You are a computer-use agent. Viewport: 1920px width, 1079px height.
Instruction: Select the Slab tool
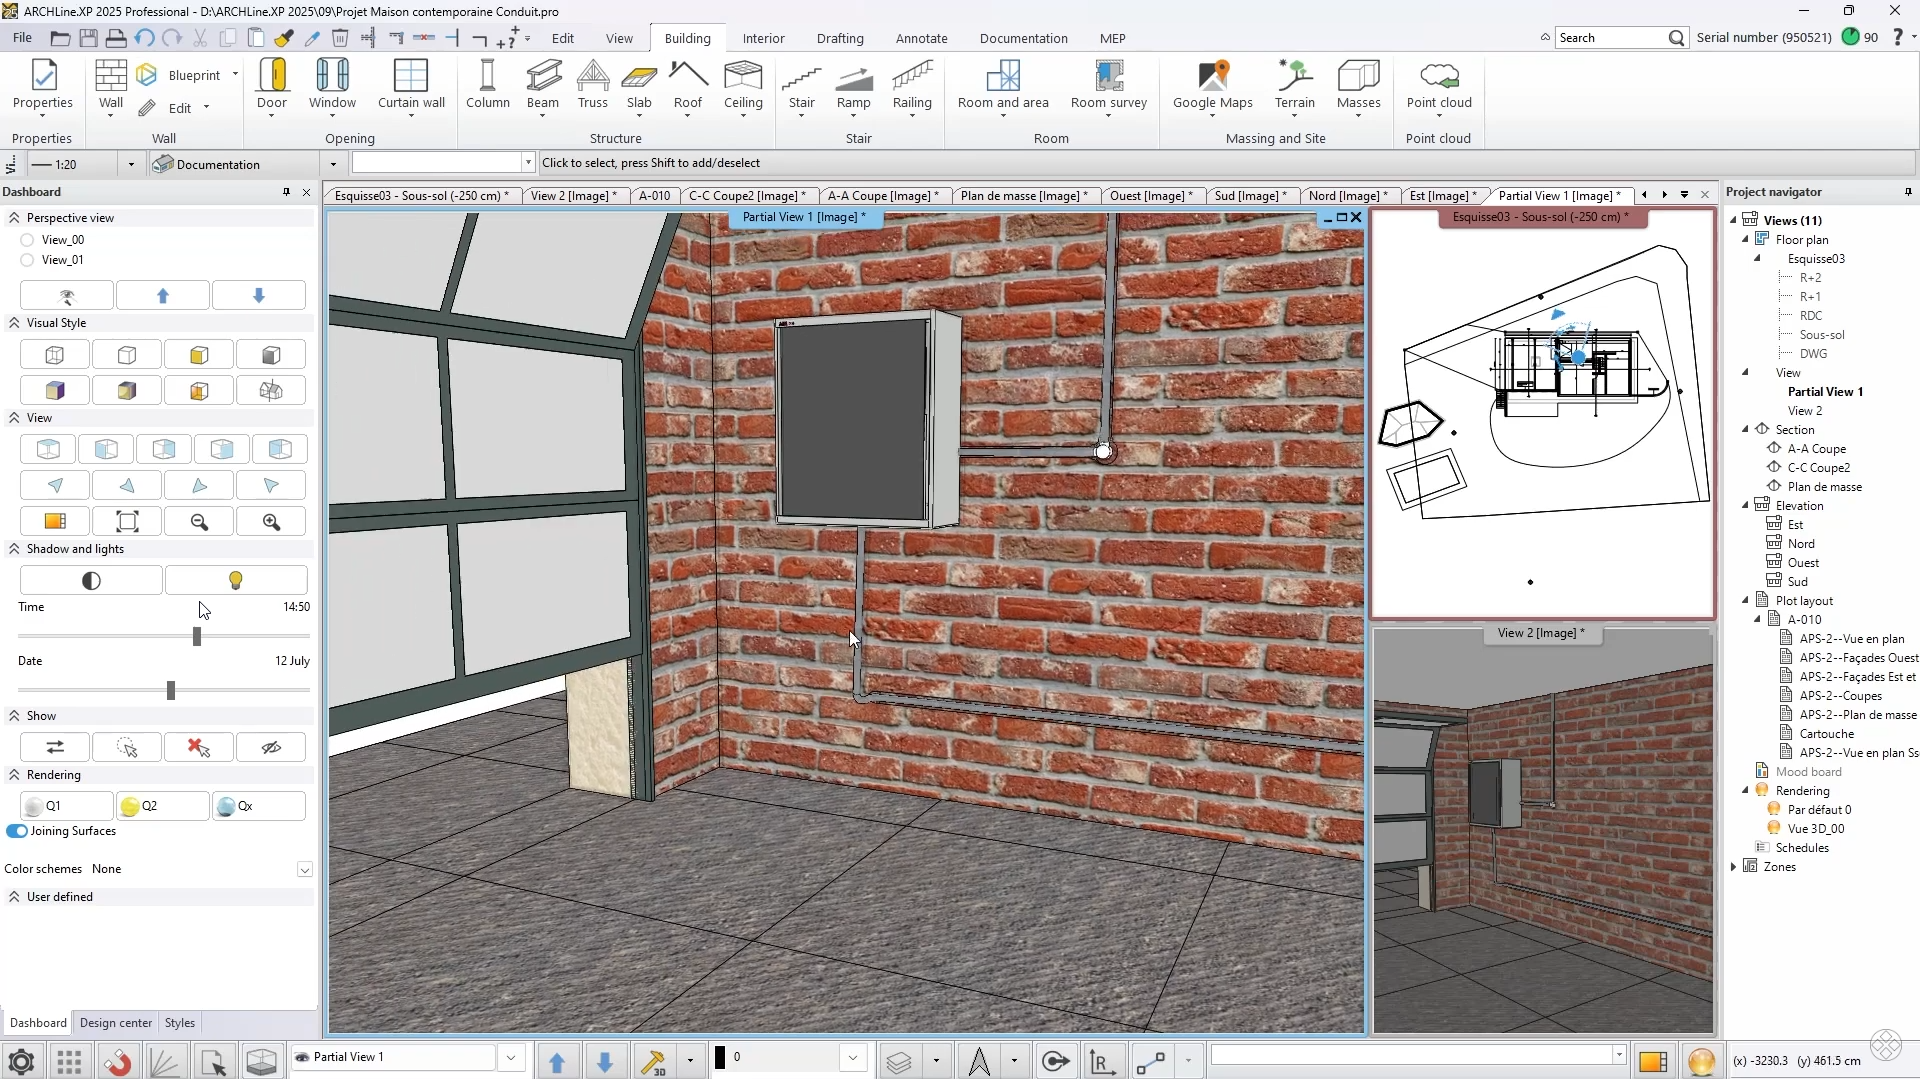(x=639, y=84)
